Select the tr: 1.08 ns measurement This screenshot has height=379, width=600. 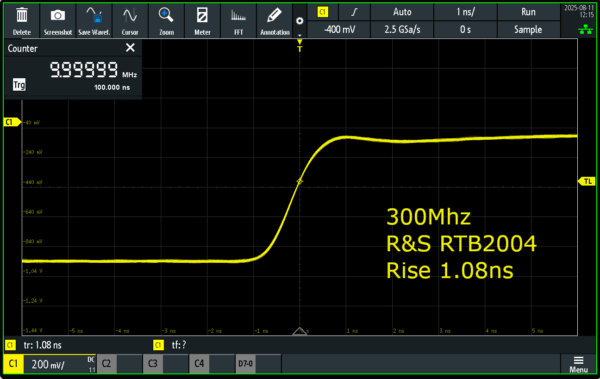(x=42, y=345)
